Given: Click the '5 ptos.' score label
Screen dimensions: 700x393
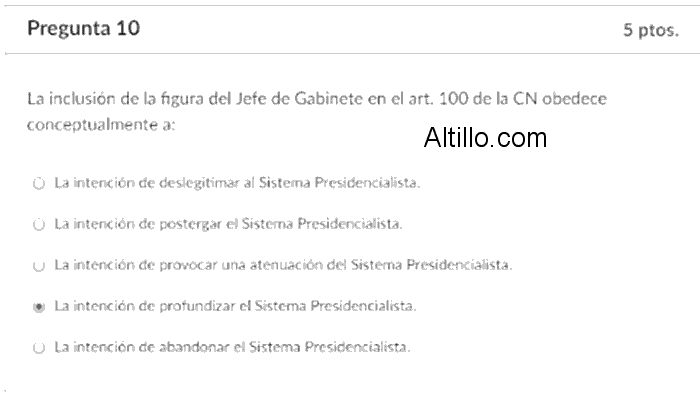Looking at the screenshot, I should pos(651,30).
